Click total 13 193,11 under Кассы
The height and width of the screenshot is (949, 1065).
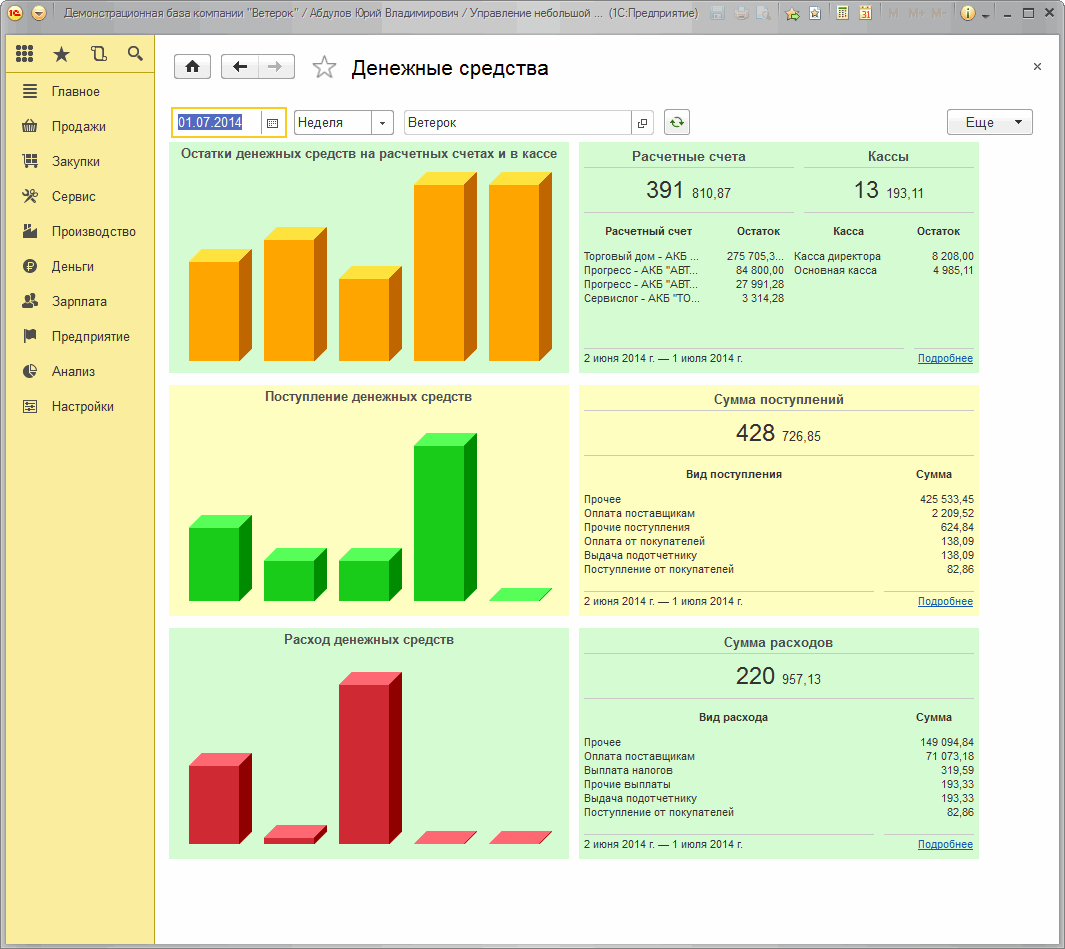pyautogui.click(x=888, y=191)
